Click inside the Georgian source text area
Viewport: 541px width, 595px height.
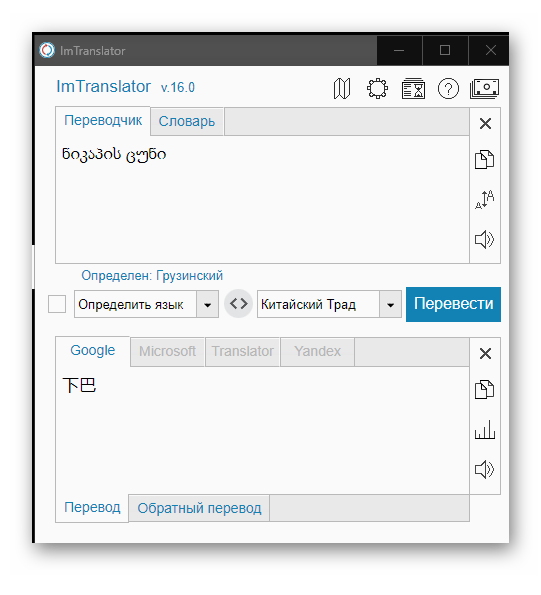click(263, 199)
